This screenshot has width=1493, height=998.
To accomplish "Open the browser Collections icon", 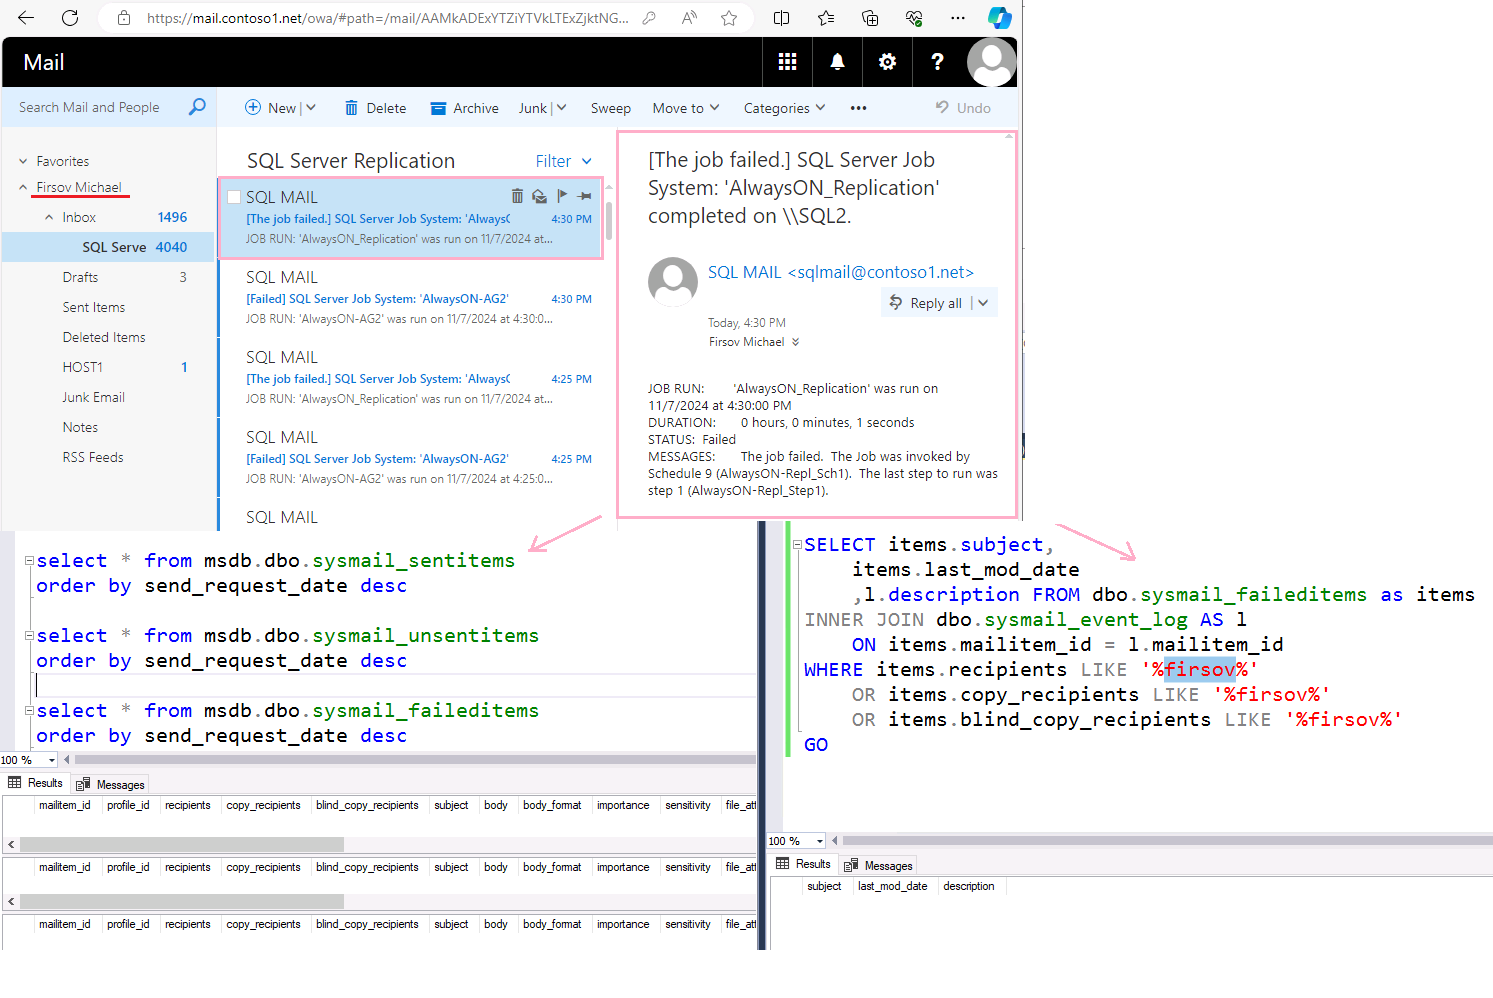I will coord(870,18).
